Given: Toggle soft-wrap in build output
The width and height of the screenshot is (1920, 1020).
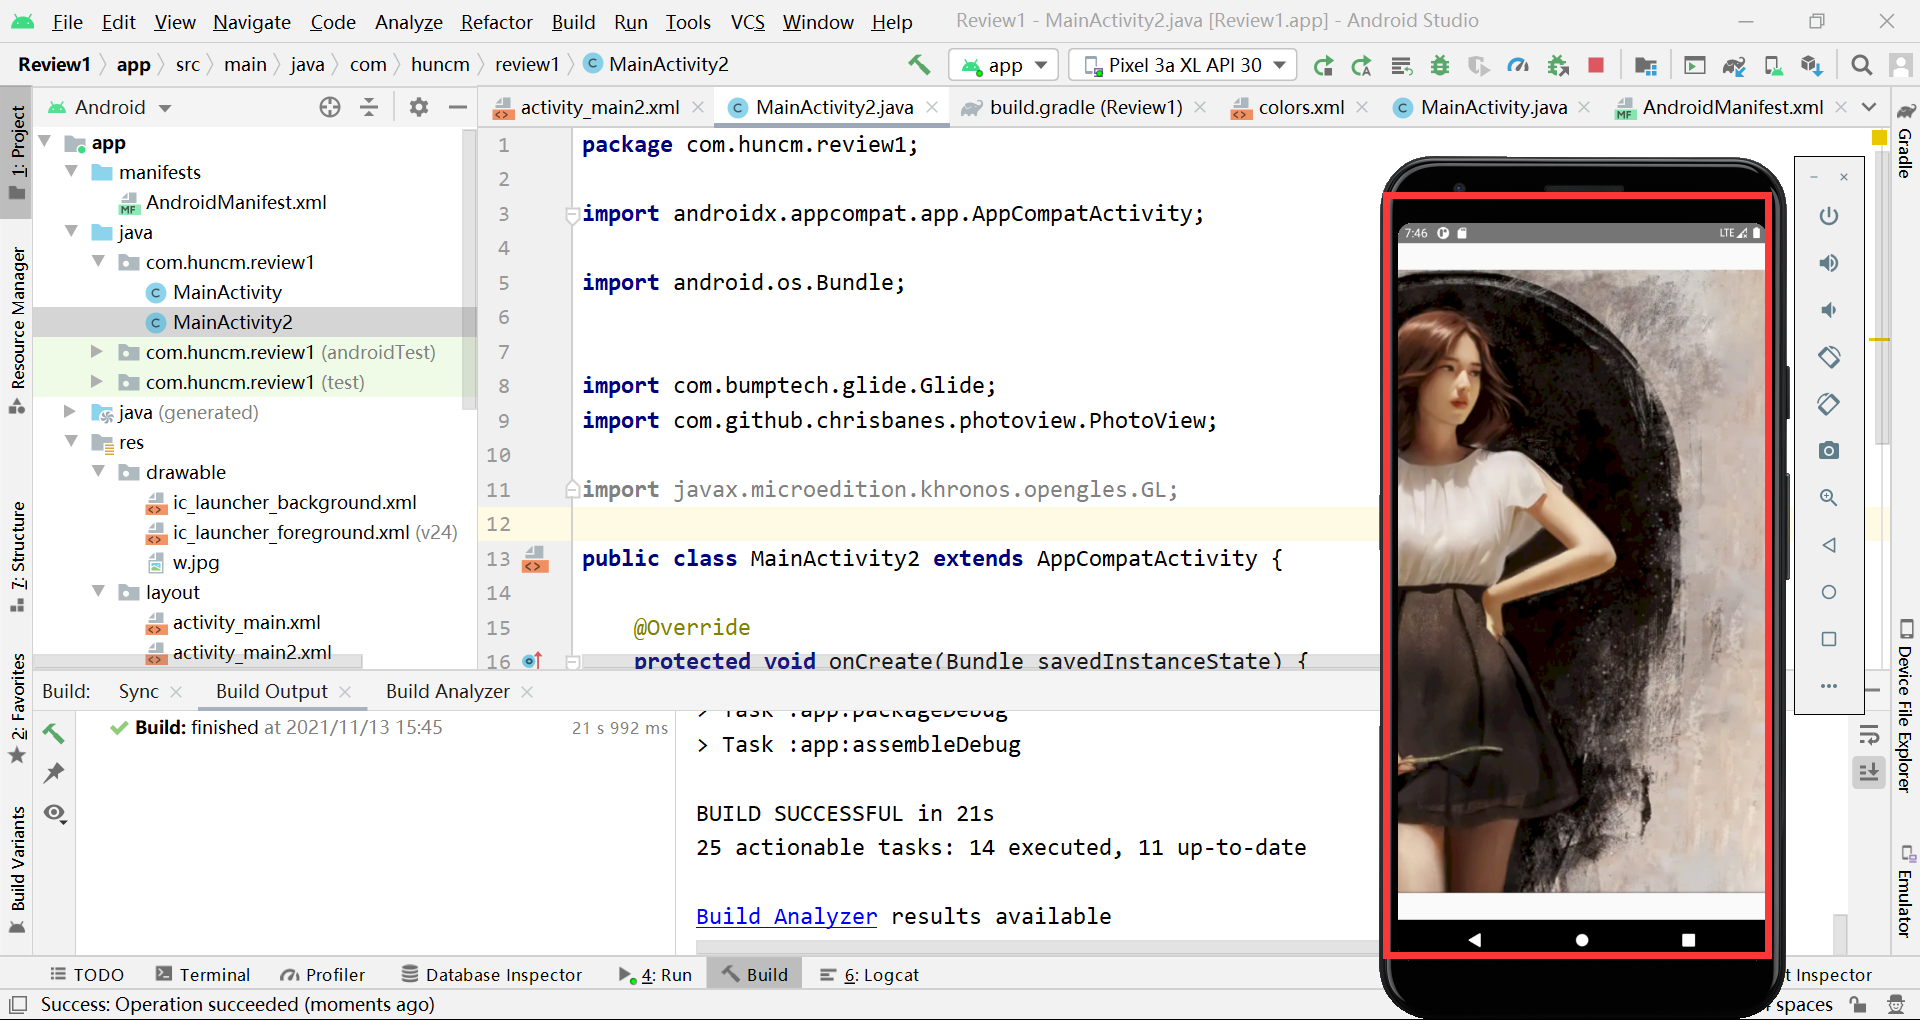Looking at the screenshot, I should (x=1869, y=735).
